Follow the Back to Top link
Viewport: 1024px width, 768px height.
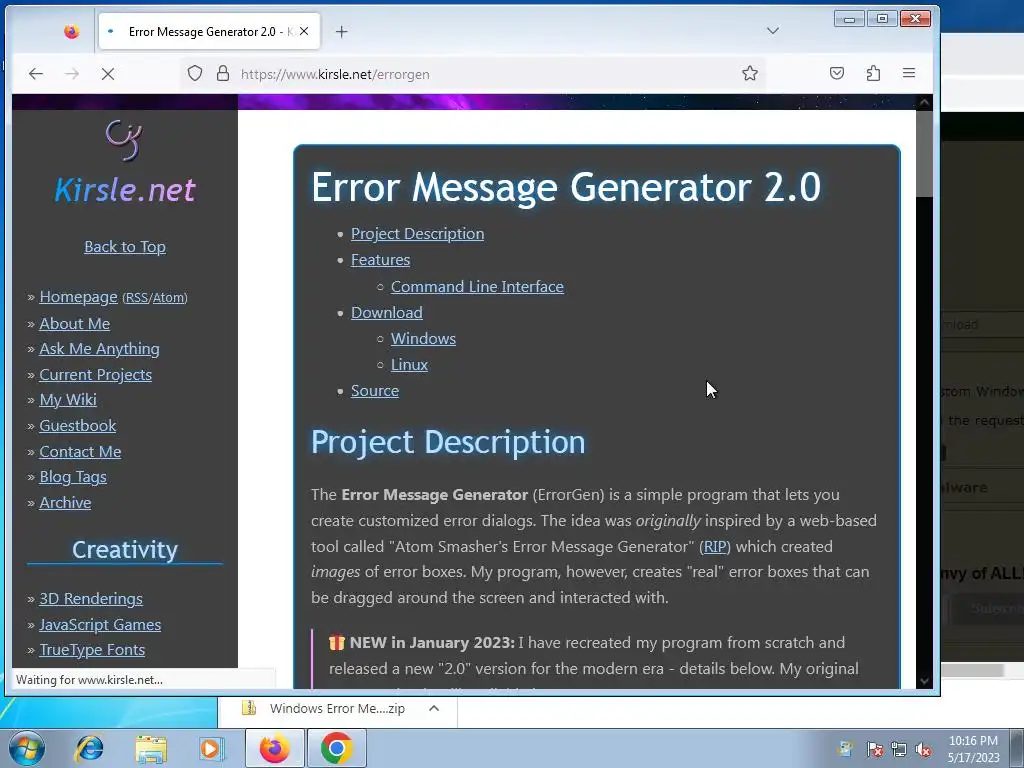tap(125, 247)
